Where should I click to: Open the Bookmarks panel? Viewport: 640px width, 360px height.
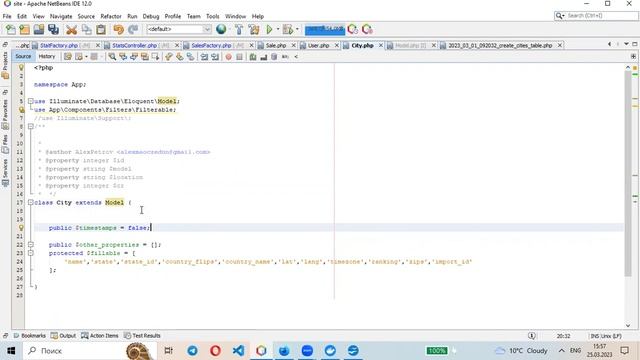coord(29,336)
